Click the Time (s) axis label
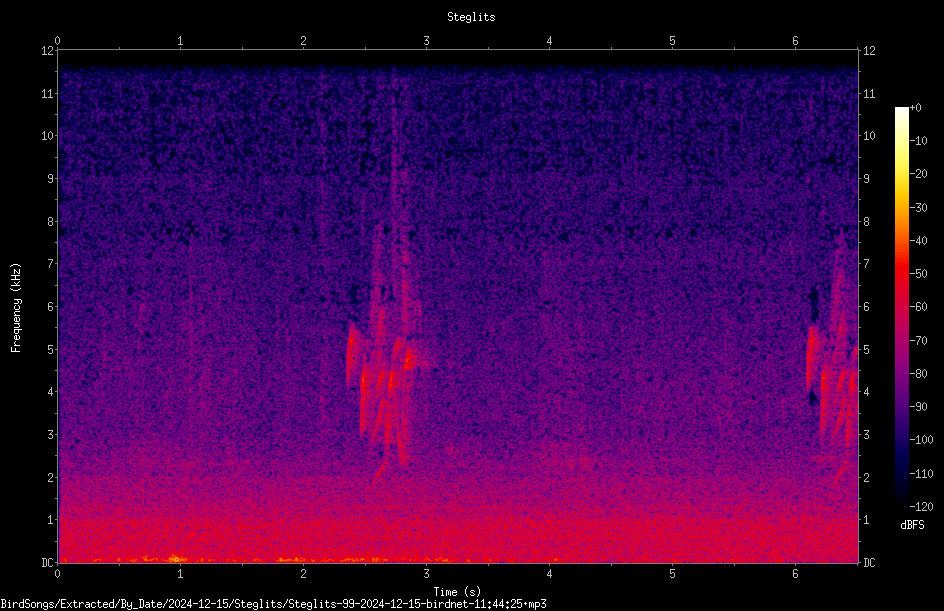The image size is (944, 611). (457, 592)
